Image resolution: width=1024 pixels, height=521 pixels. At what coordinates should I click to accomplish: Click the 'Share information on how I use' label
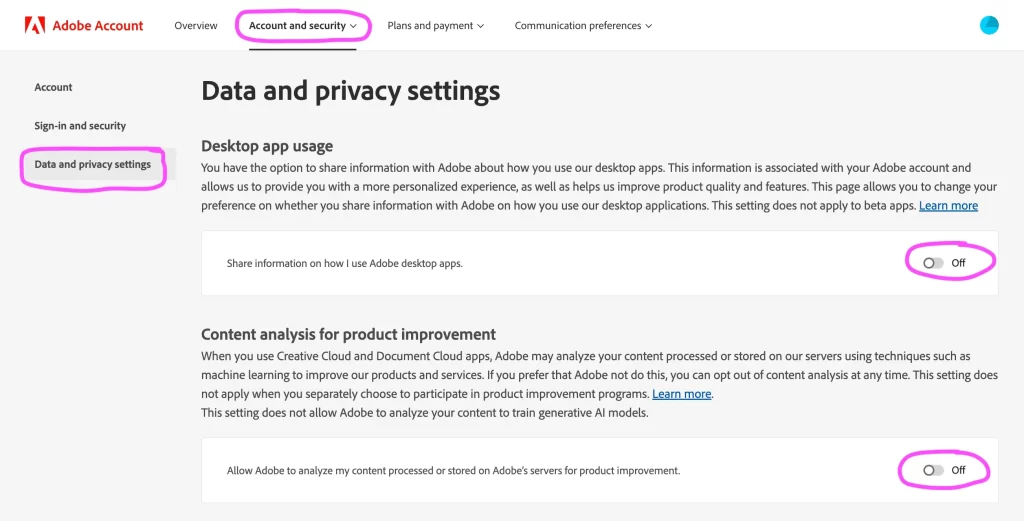tap(345, 263)
